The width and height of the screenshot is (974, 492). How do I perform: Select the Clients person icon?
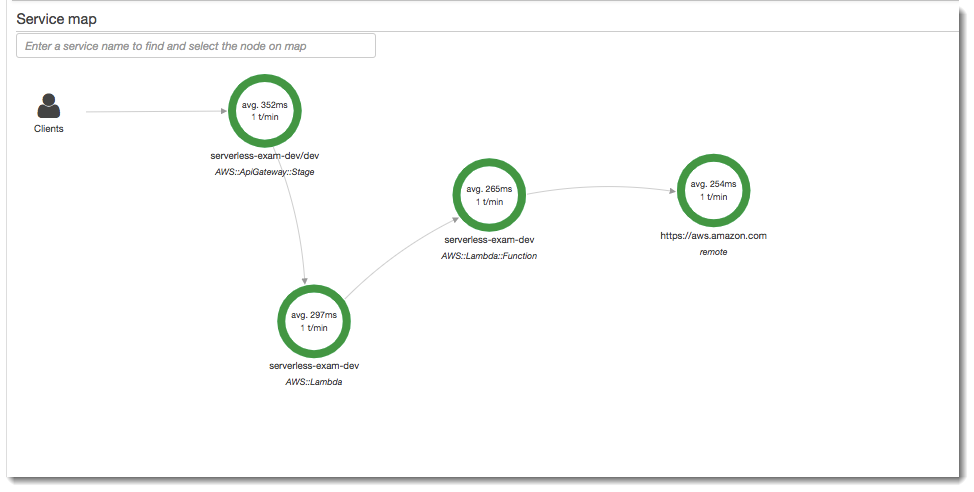pyautogui.click(x=48, y=106)
